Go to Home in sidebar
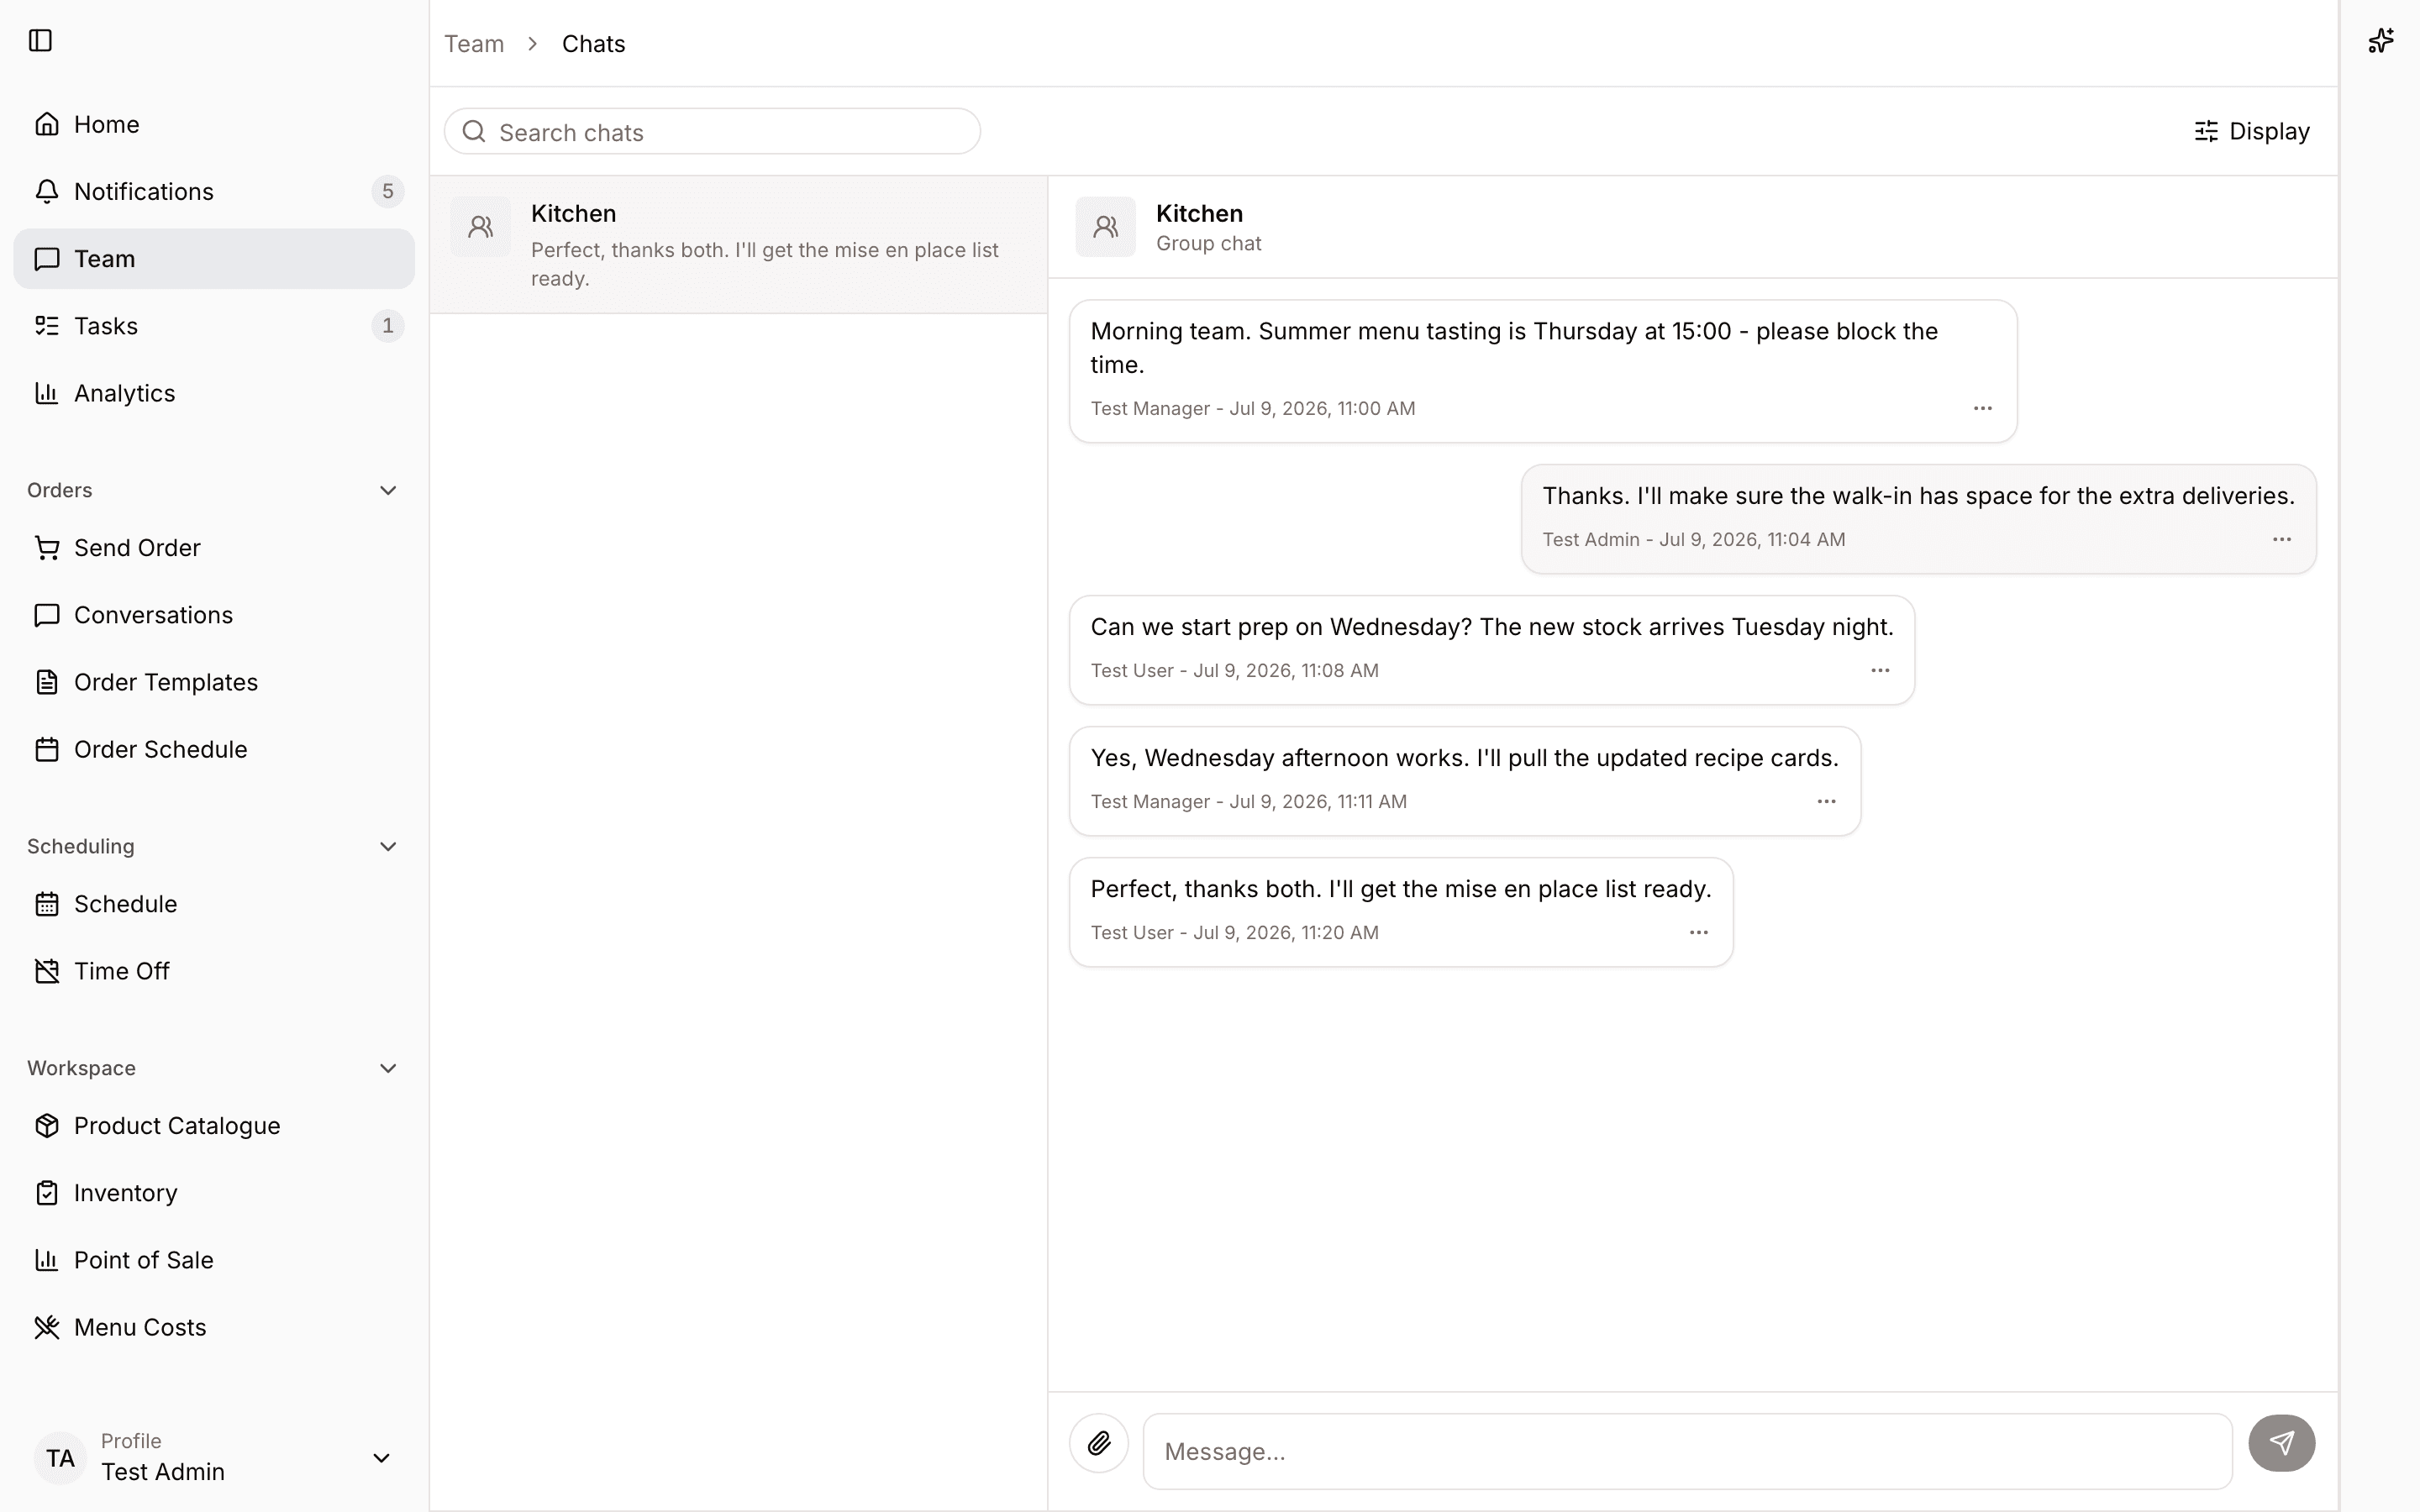The image size is (2420, 1512). point(214,124)
